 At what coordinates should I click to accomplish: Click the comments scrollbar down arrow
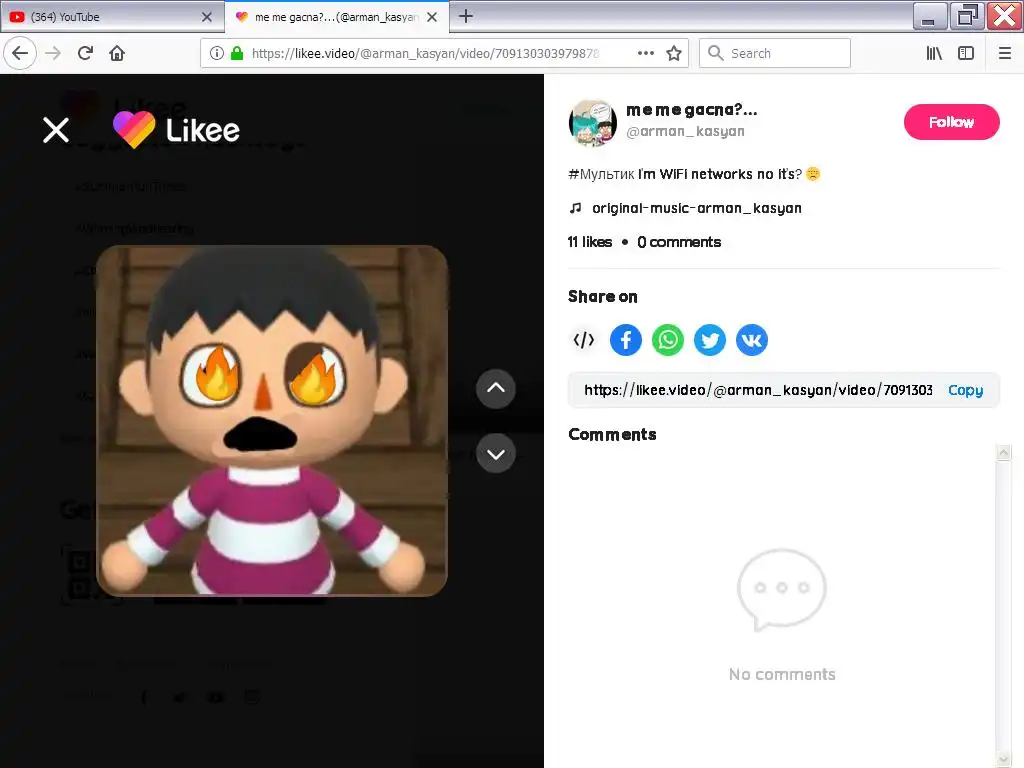(1004, 758)
